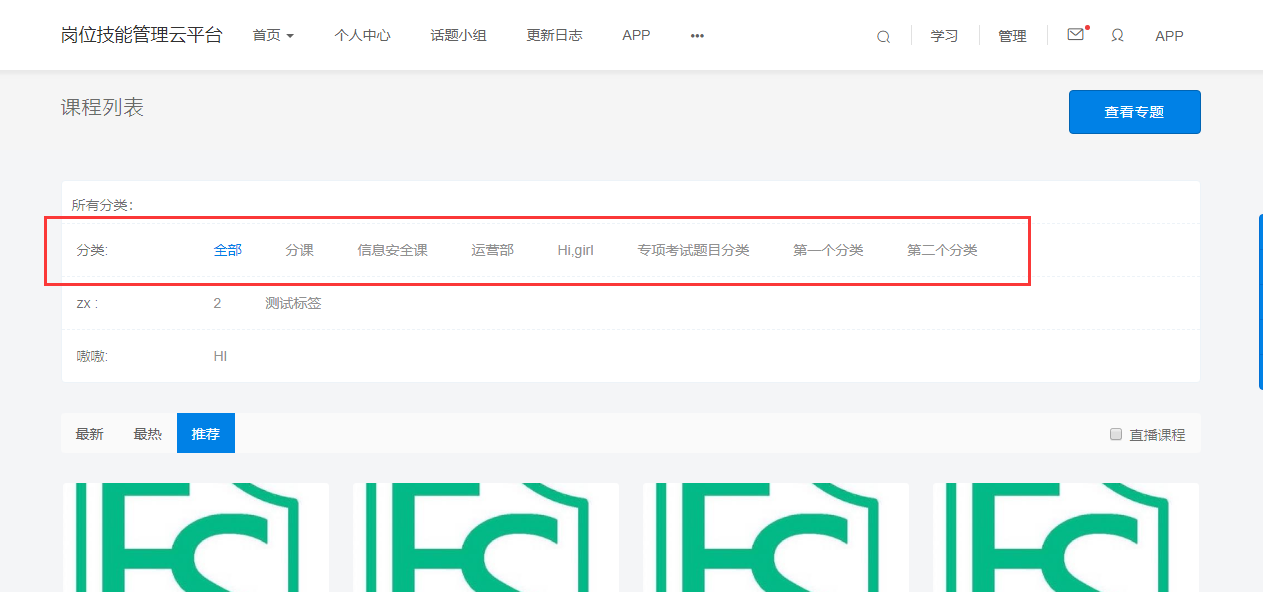Viewport: 1263px width, 592px height.
Task: Filter category by 专项考试题目分类
Action: (693, 250)
